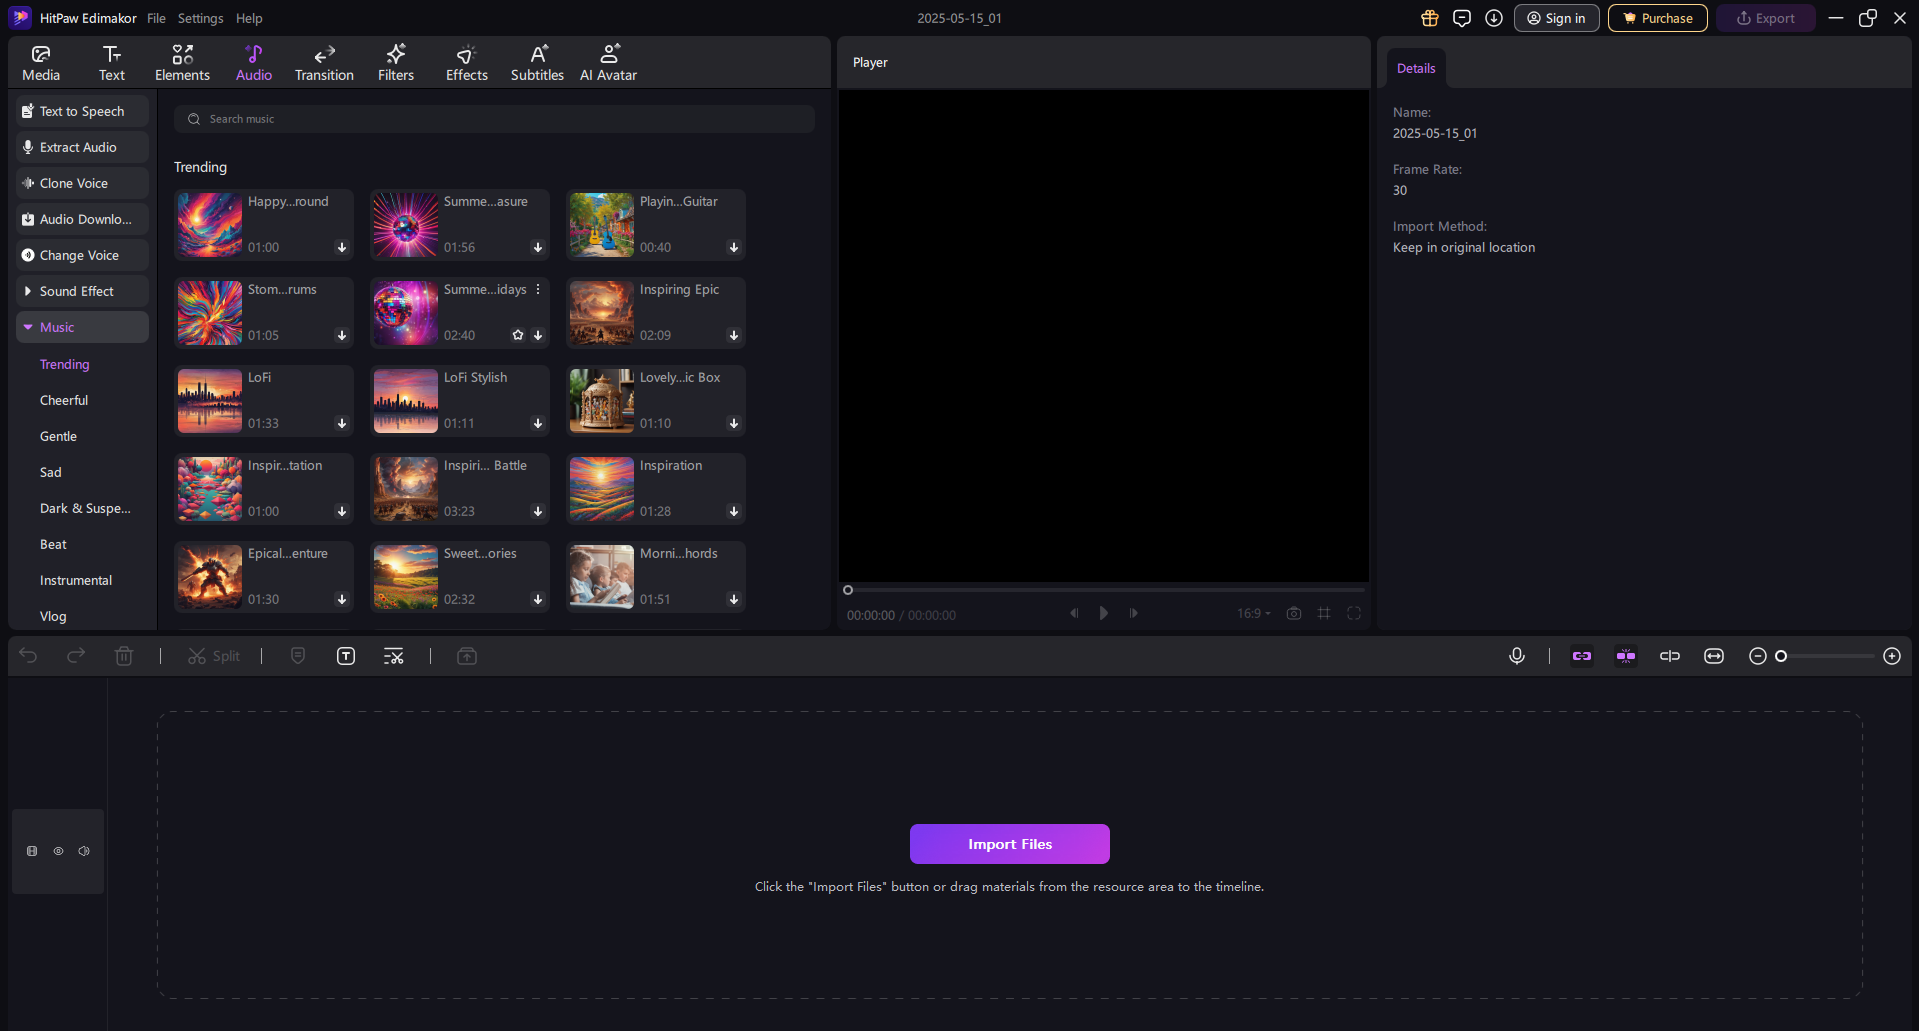Open the Clone Voice tool

click(x=82, y=183)
